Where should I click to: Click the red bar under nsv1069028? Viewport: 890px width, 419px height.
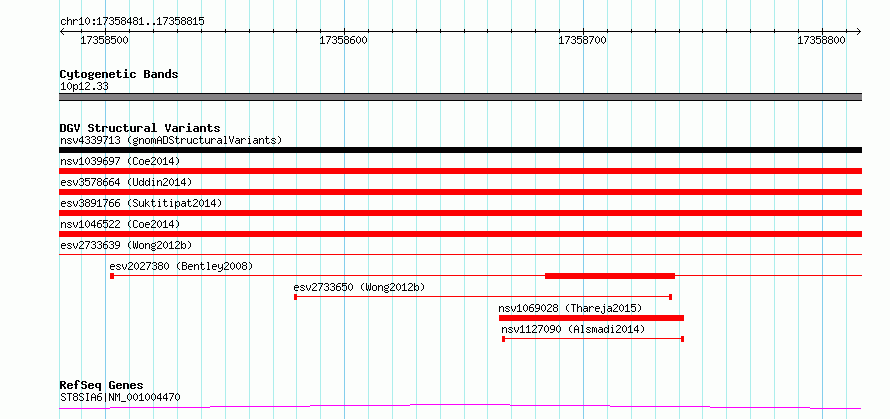click(591, 318)
